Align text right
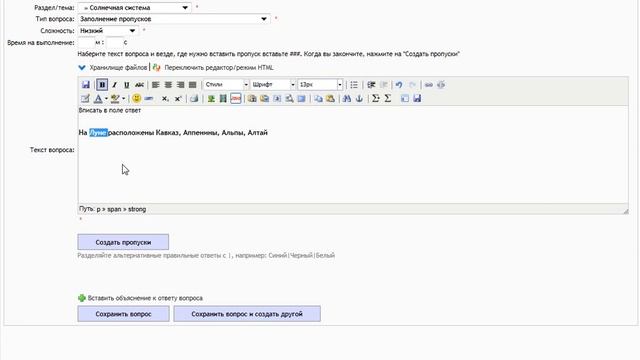Screen dimensions: 640x360 point(180,84)
